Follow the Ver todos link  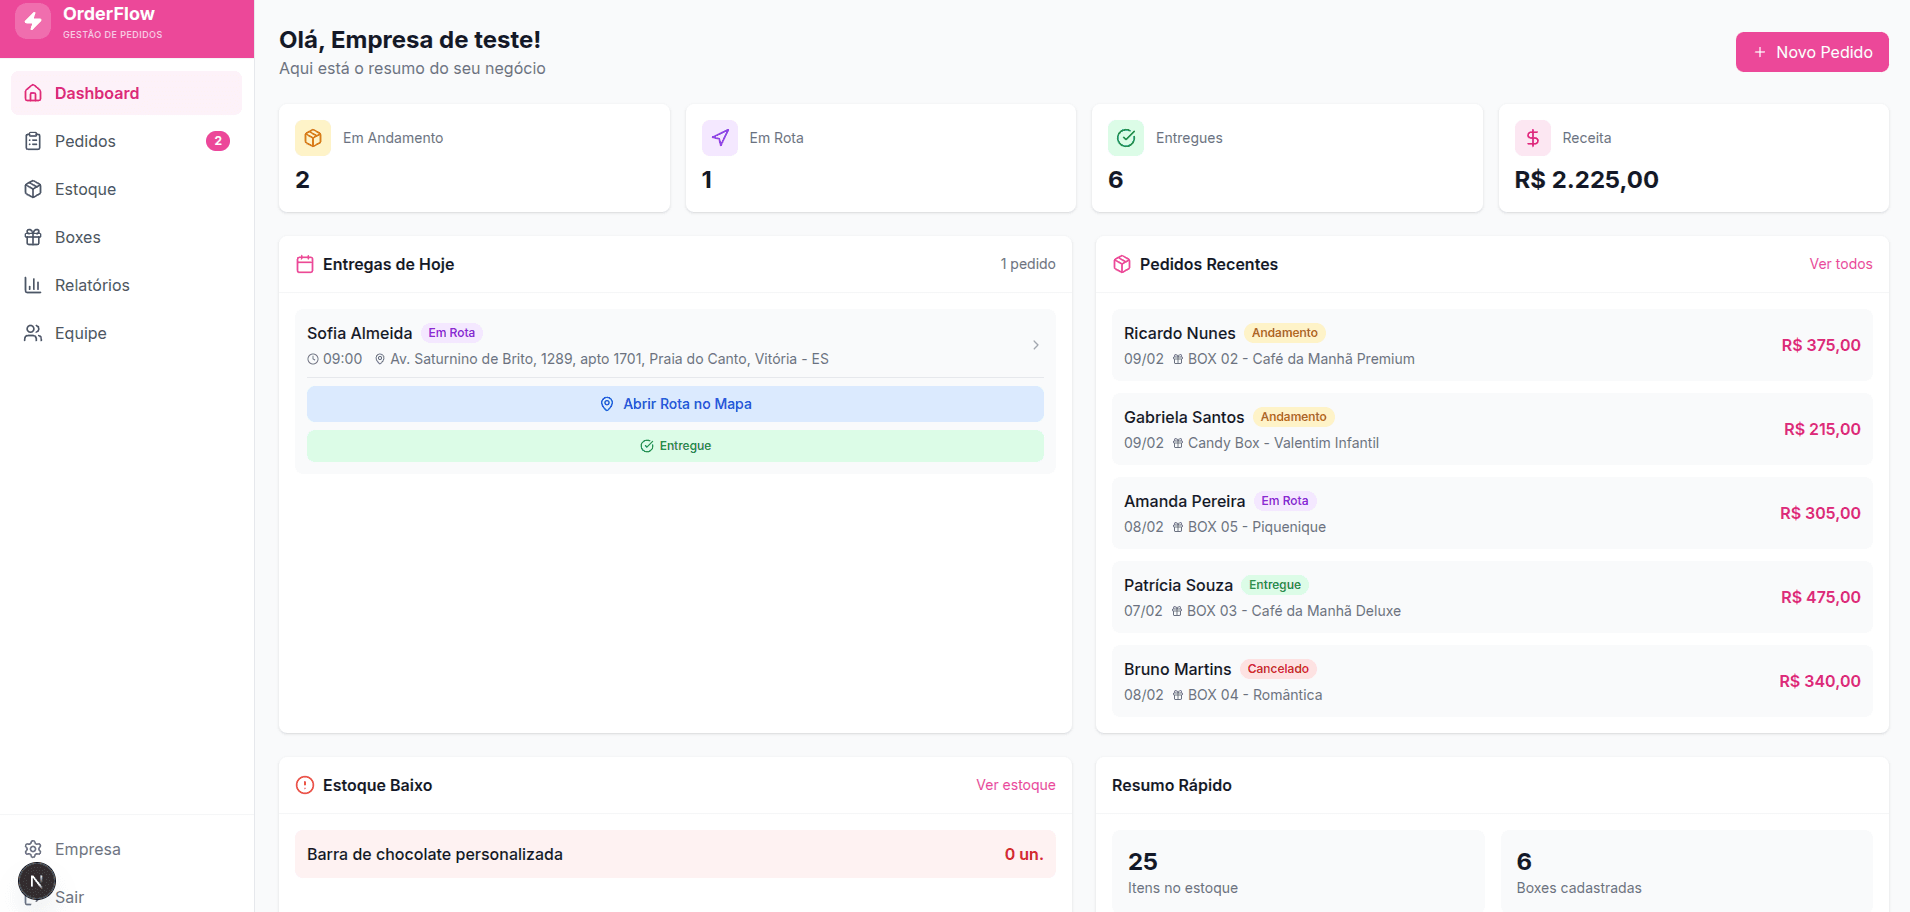click(1840, 264)
